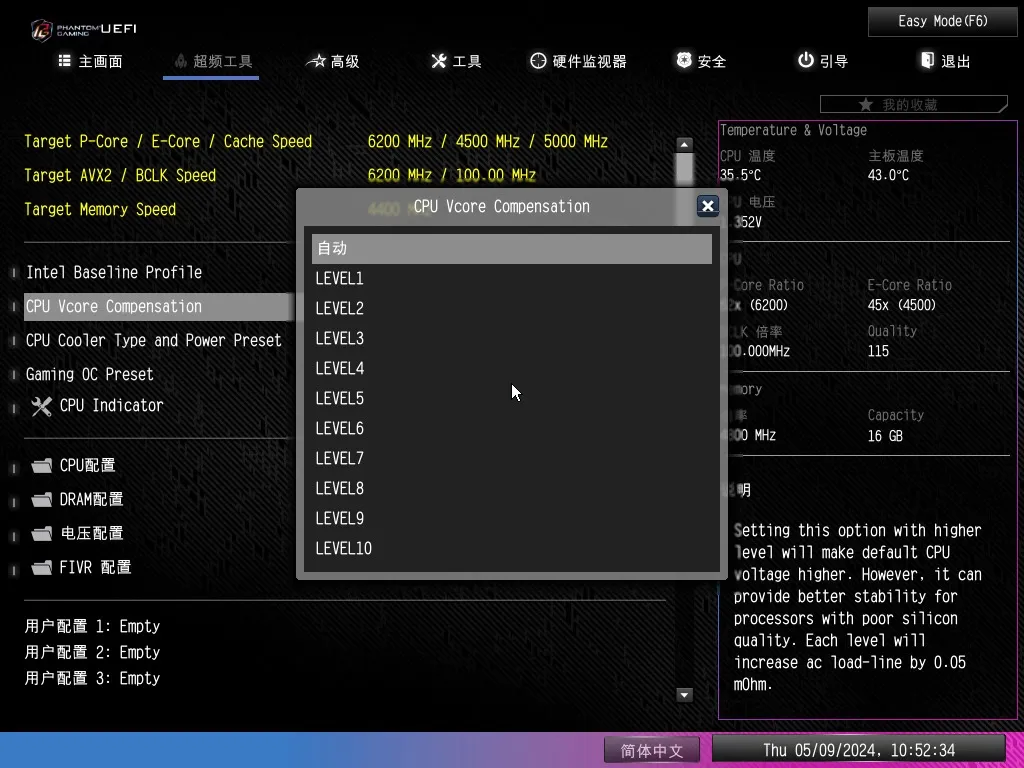Click the scrollbar down arrow
The width and height of the screenshot is (1024, 768).
pos(684,695)
